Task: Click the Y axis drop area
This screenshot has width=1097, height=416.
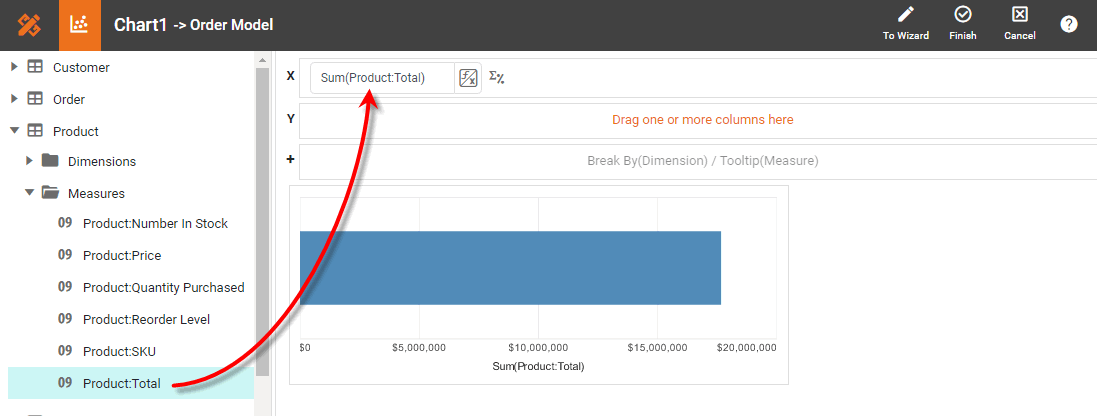Action: 702,120
